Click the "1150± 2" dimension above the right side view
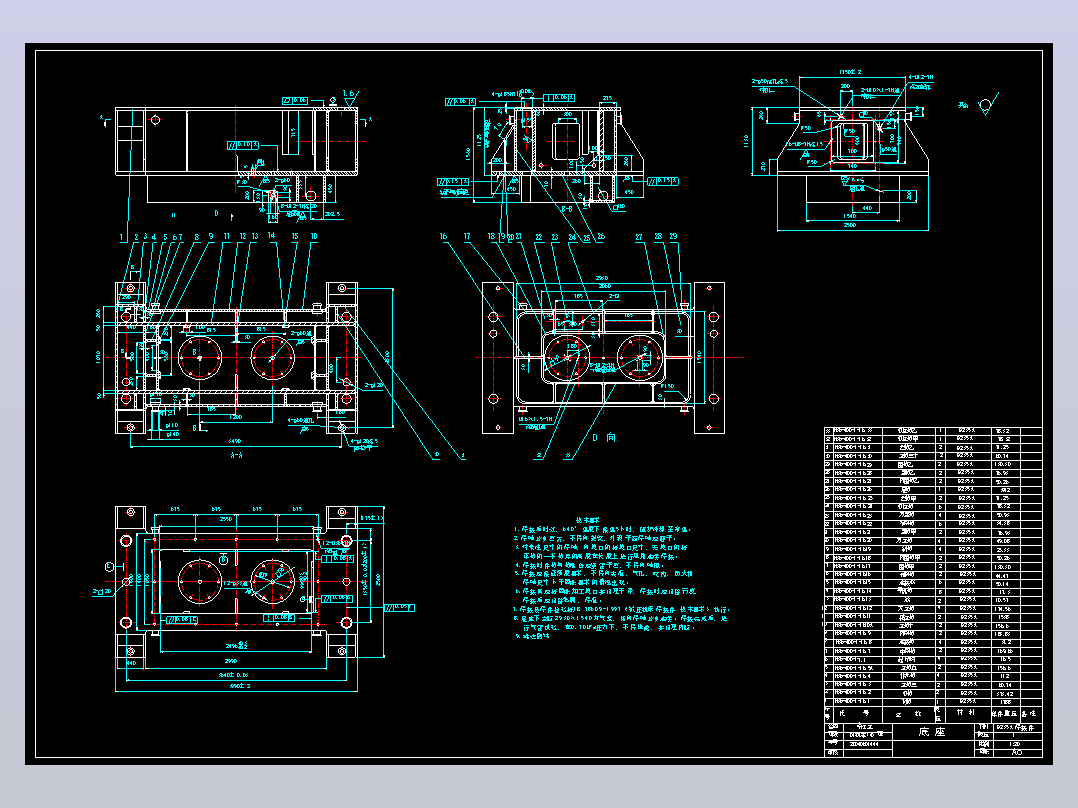This screenshot has height=808, width=1078. click(x=850, y=72)
